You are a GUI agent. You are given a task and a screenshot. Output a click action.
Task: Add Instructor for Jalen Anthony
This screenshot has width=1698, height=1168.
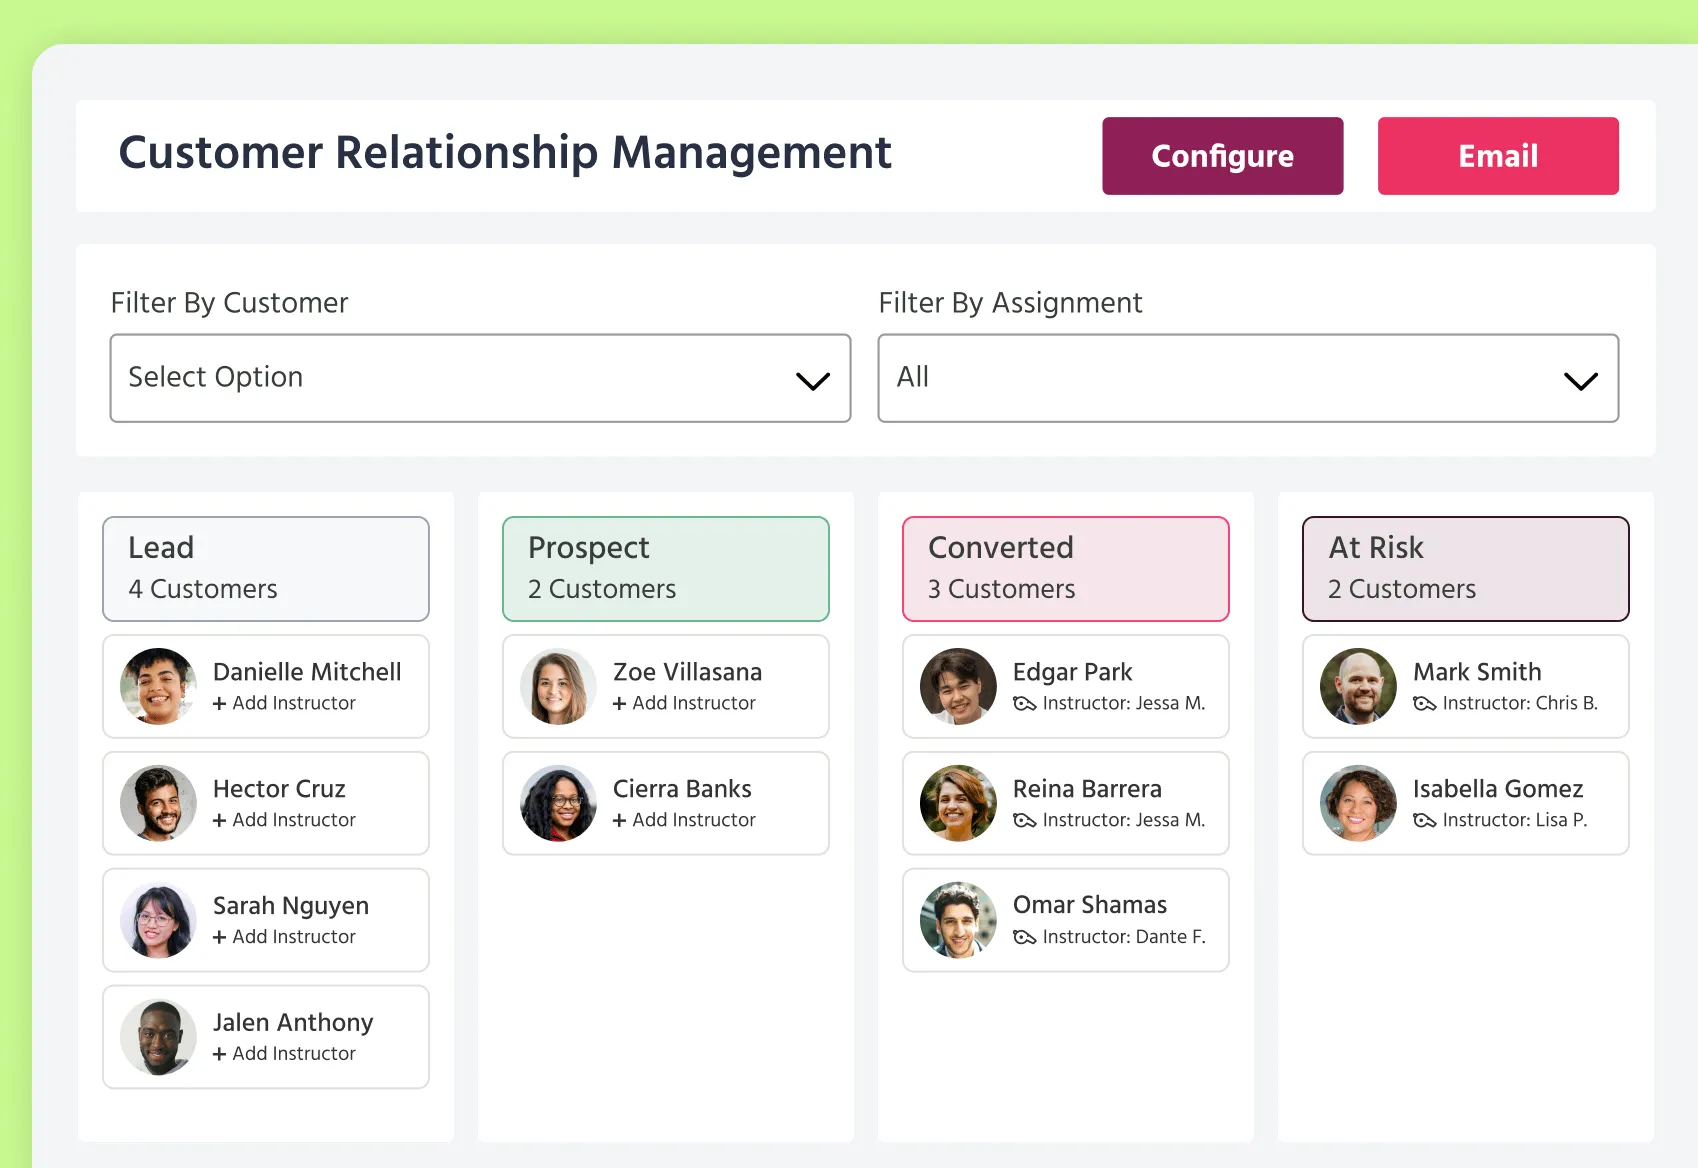284,1054
